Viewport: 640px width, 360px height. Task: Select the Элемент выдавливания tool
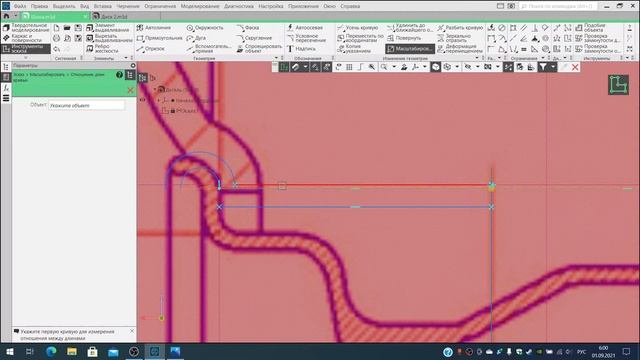107,27
